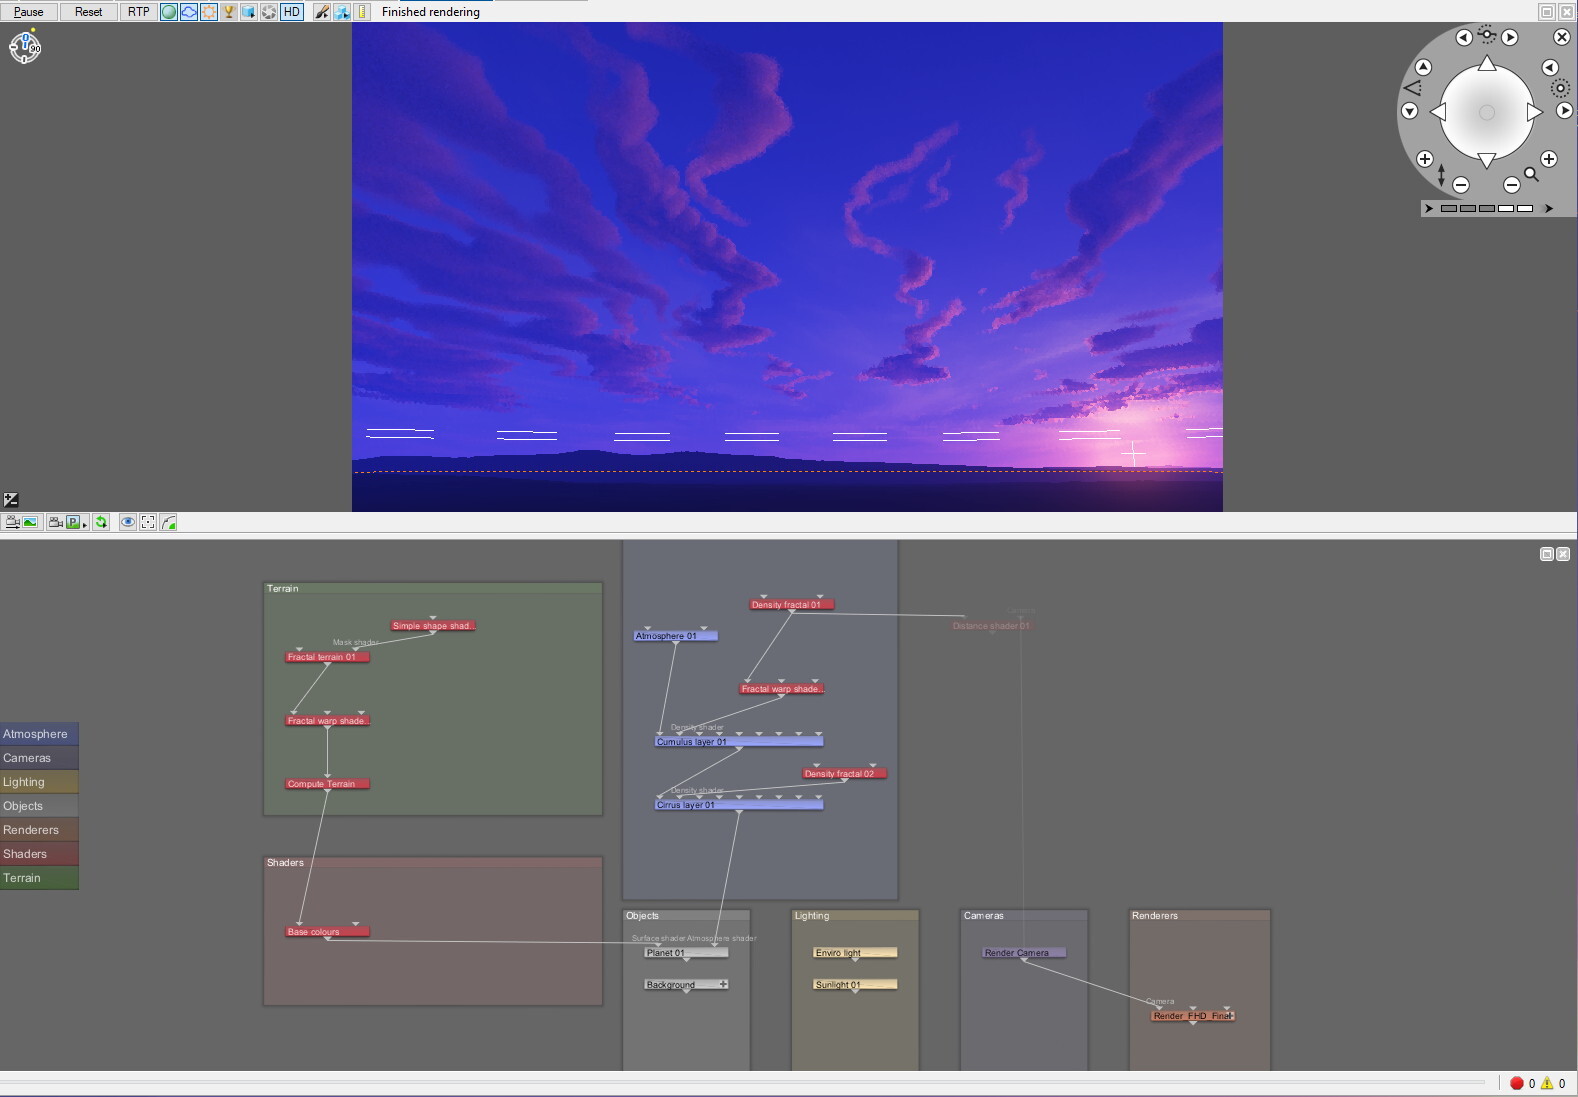Click the altitude plus button on dial
Viewport: 1578px width, 1097px height.
click(1425, 159)
